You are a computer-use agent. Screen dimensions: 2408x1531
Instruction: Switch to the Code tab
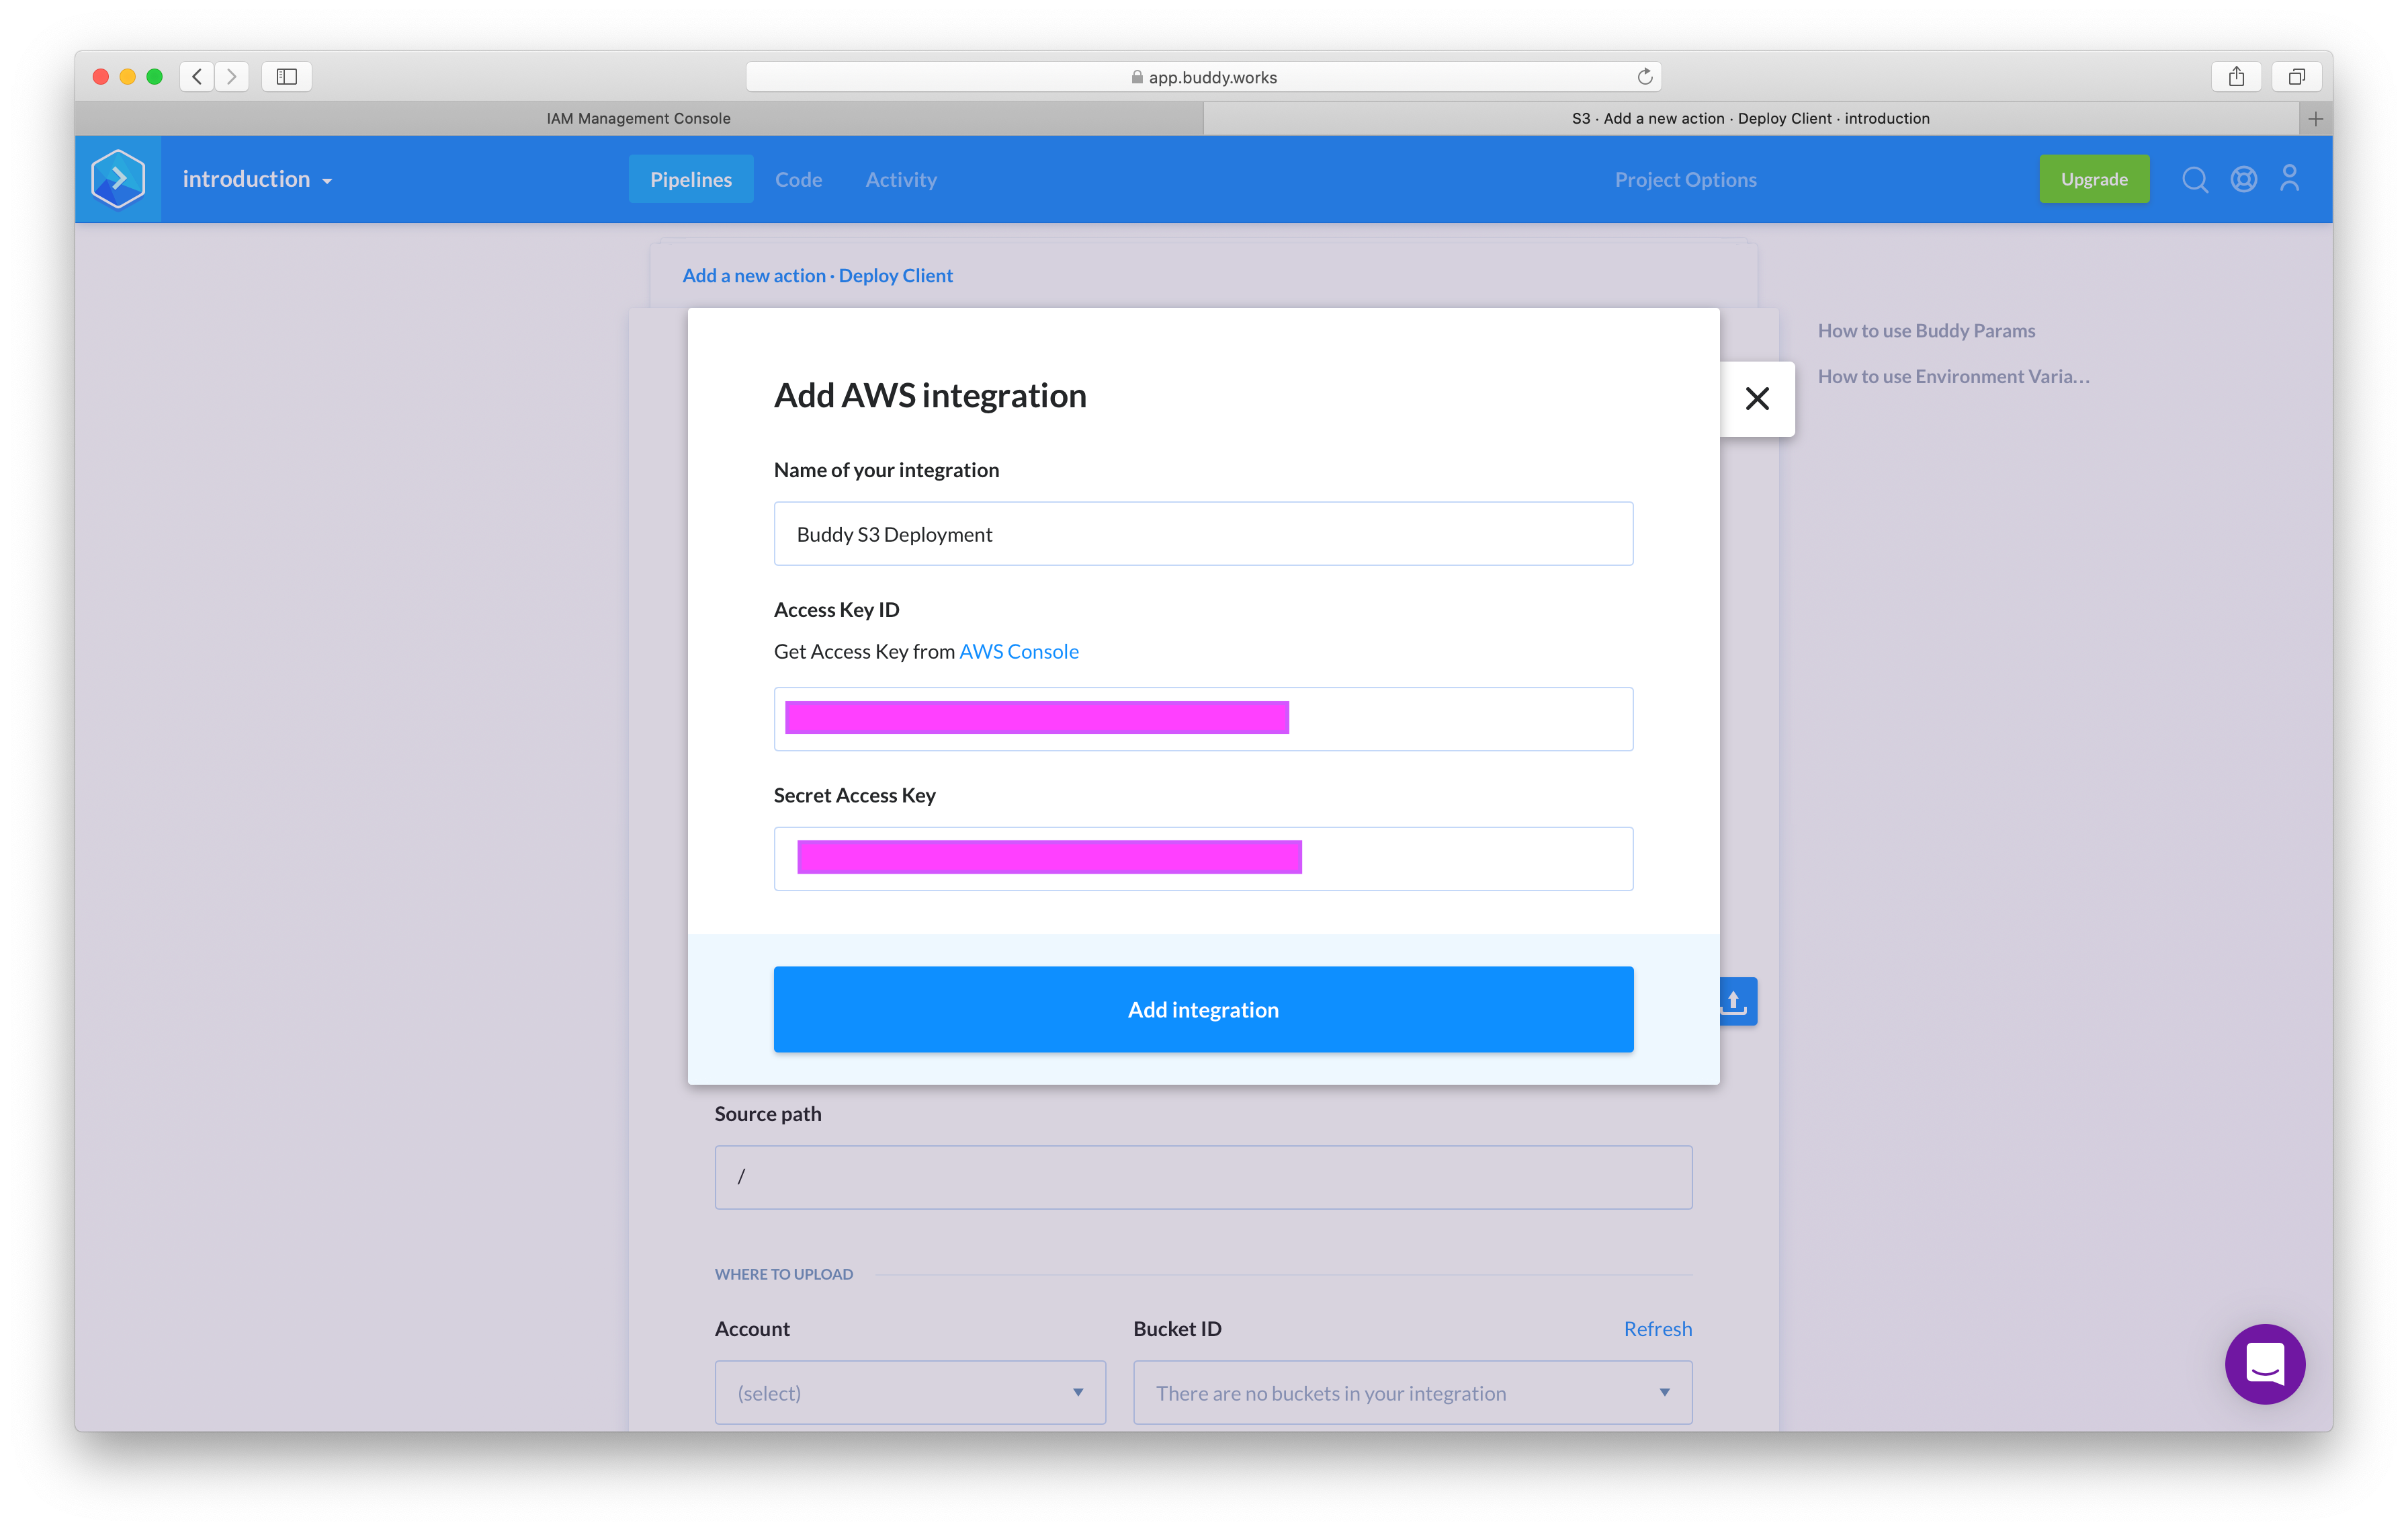point(798,180)
